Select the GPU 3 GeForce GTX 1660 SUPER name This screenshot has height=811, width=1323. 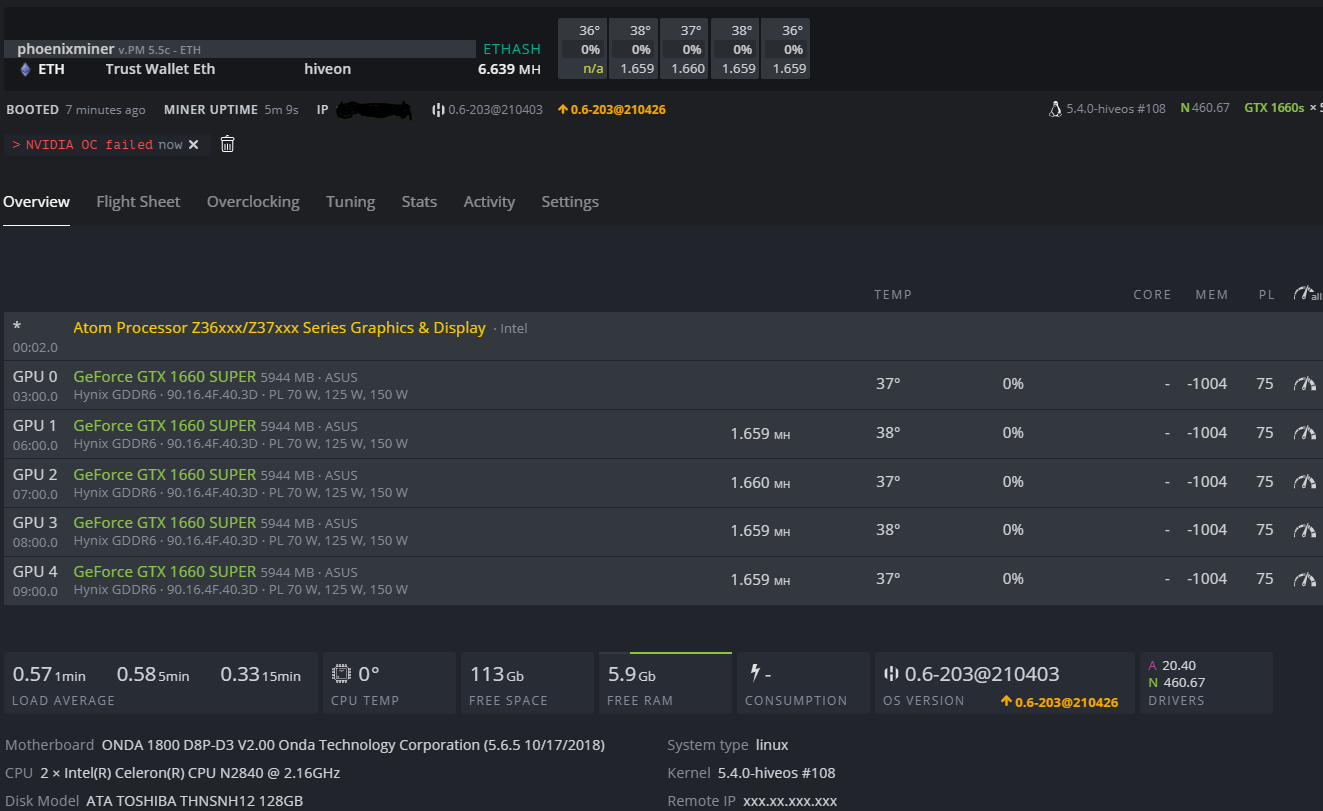click(x=165, y=522)
